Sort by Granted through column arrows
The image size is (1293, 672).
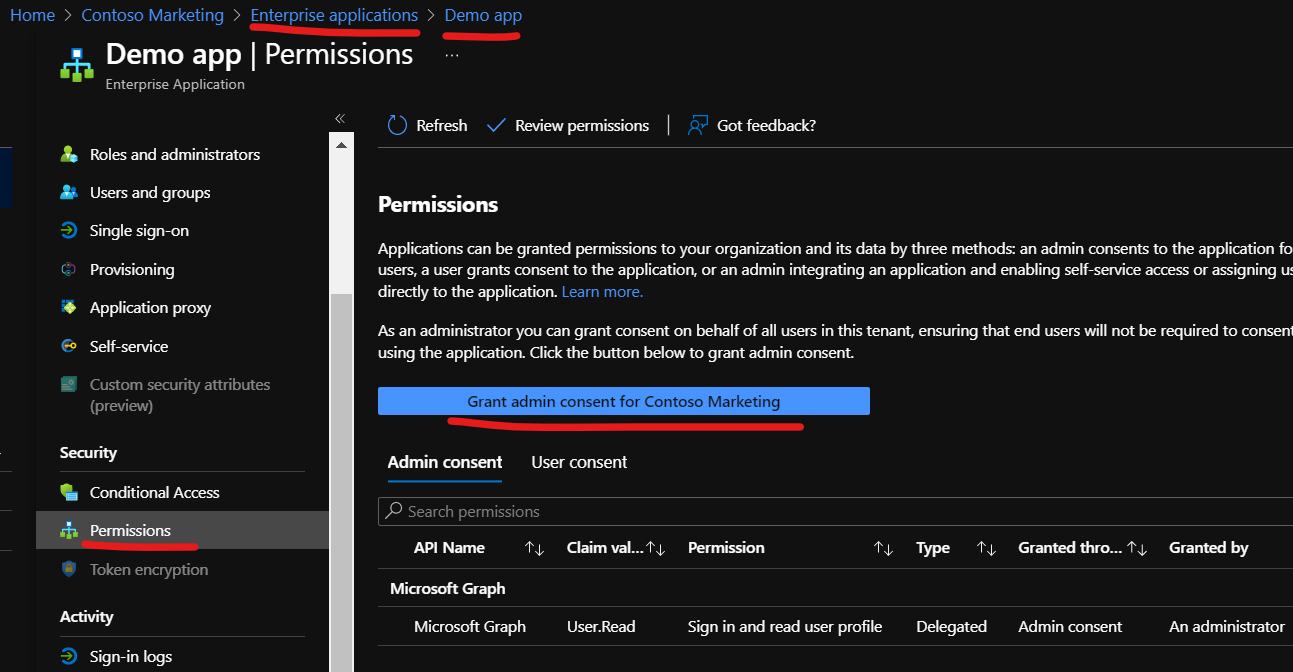pos(1137,548)
